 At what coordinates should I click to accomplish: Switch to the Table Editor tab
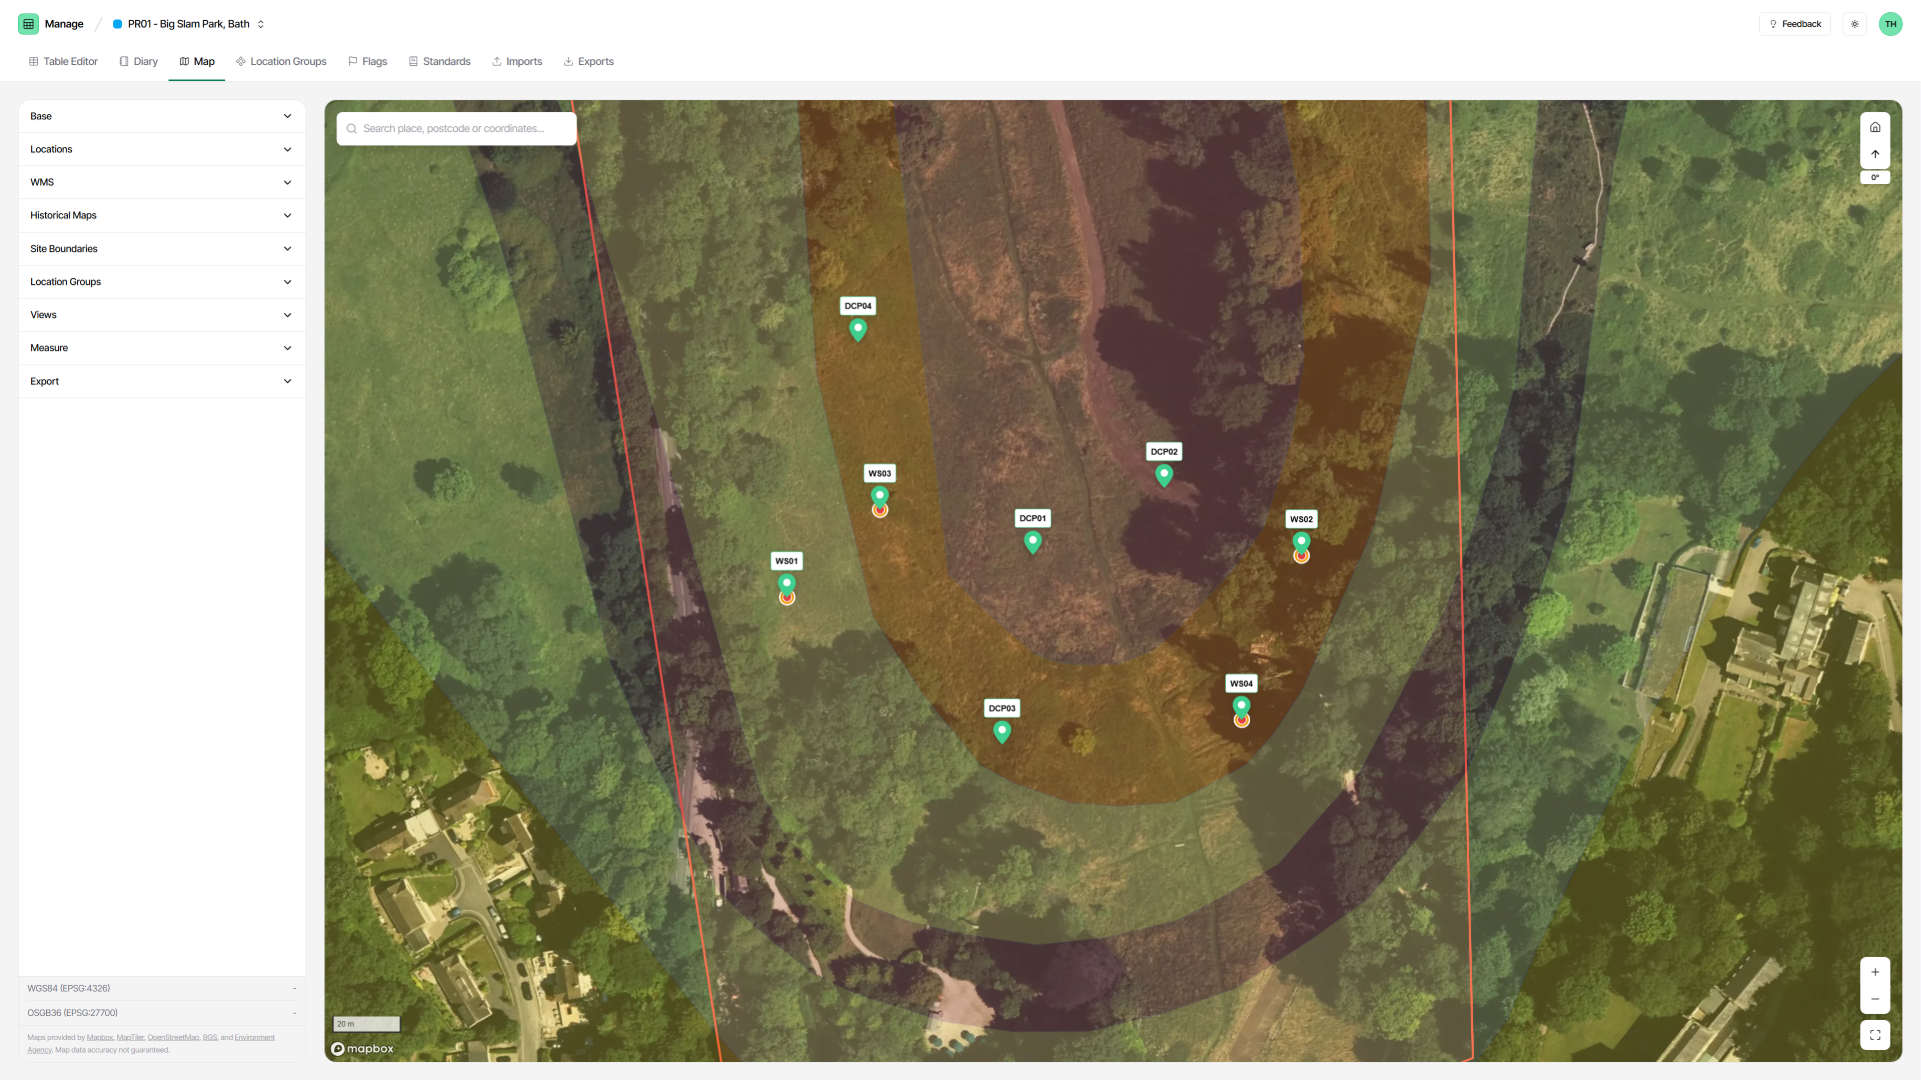pyautogui.click(x=63, y=62)
